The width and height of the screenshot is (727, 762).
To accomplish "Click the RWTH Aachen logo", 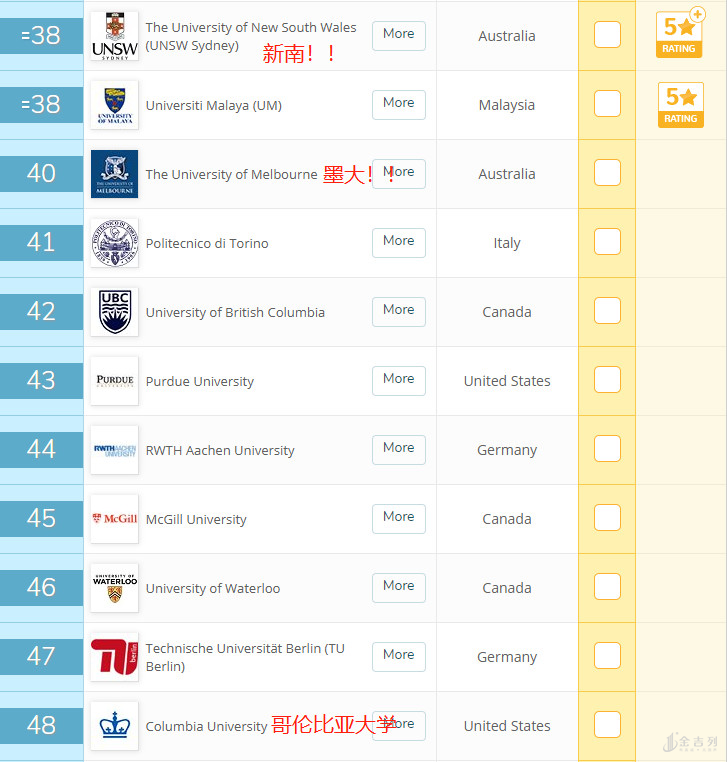I will (x=115, y=450).
